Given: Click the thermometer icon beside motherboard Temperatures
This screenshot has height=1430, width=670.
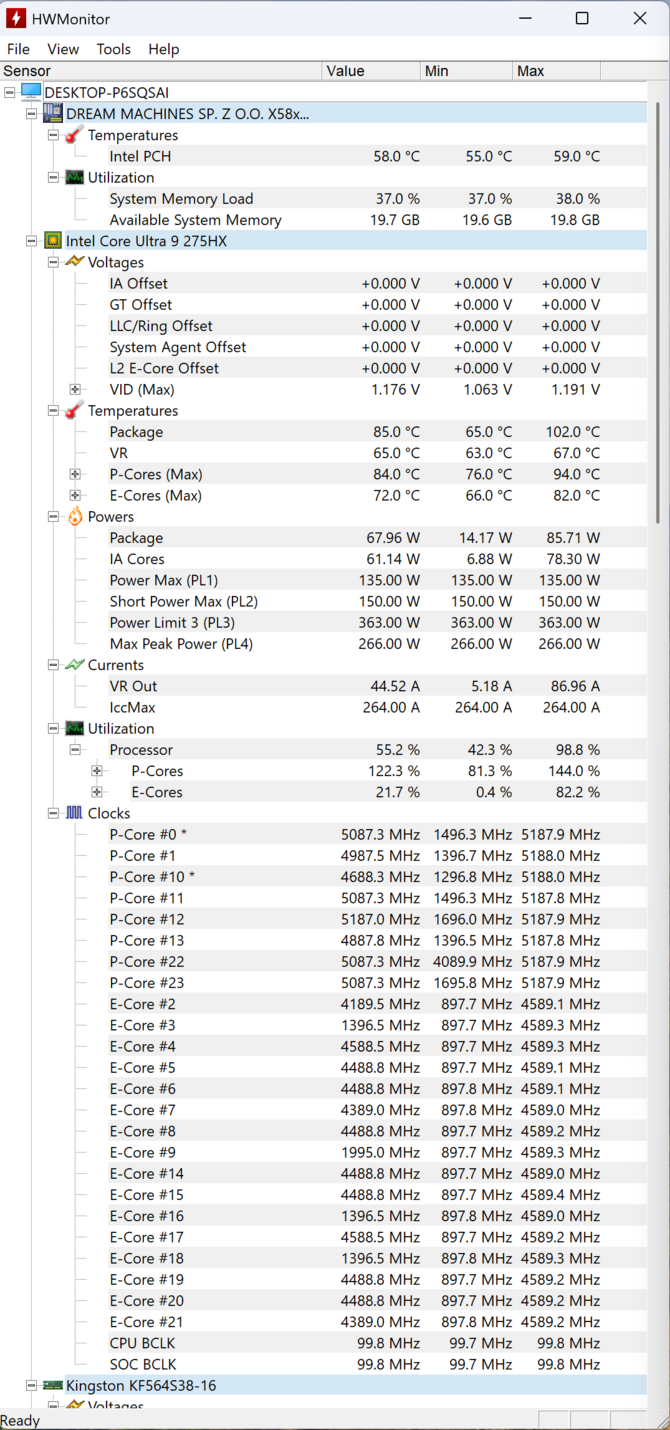Looking at the screenshot, I should click(75, 135).
